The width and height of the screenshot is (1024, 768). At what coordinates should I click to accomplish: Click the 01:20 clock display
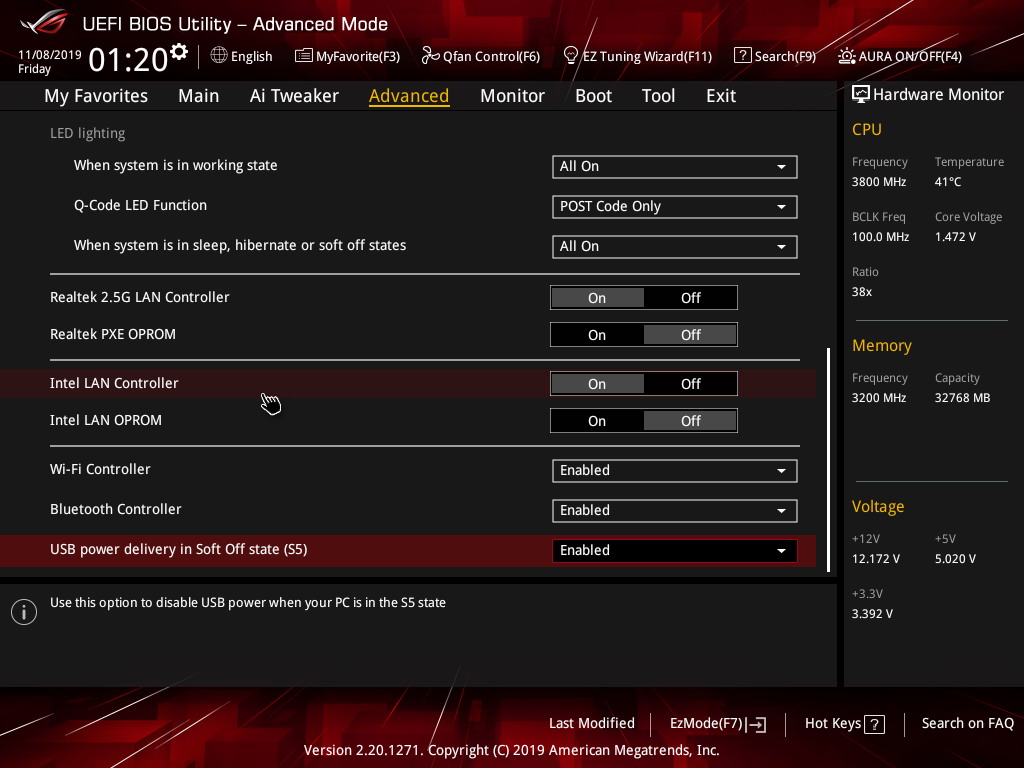coord(128,60)
